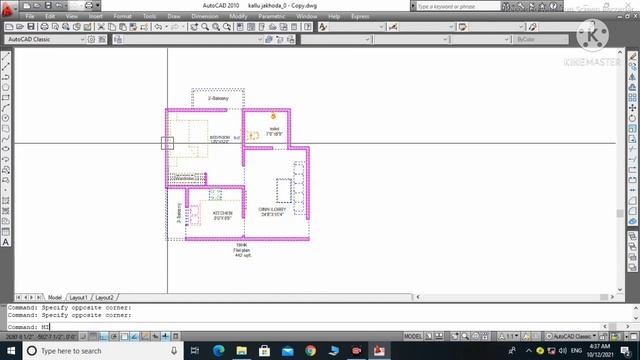The height and width of the screenshot is (360, 640).
Task: Open the table style dropdown
Action: (x=496, y=27)
